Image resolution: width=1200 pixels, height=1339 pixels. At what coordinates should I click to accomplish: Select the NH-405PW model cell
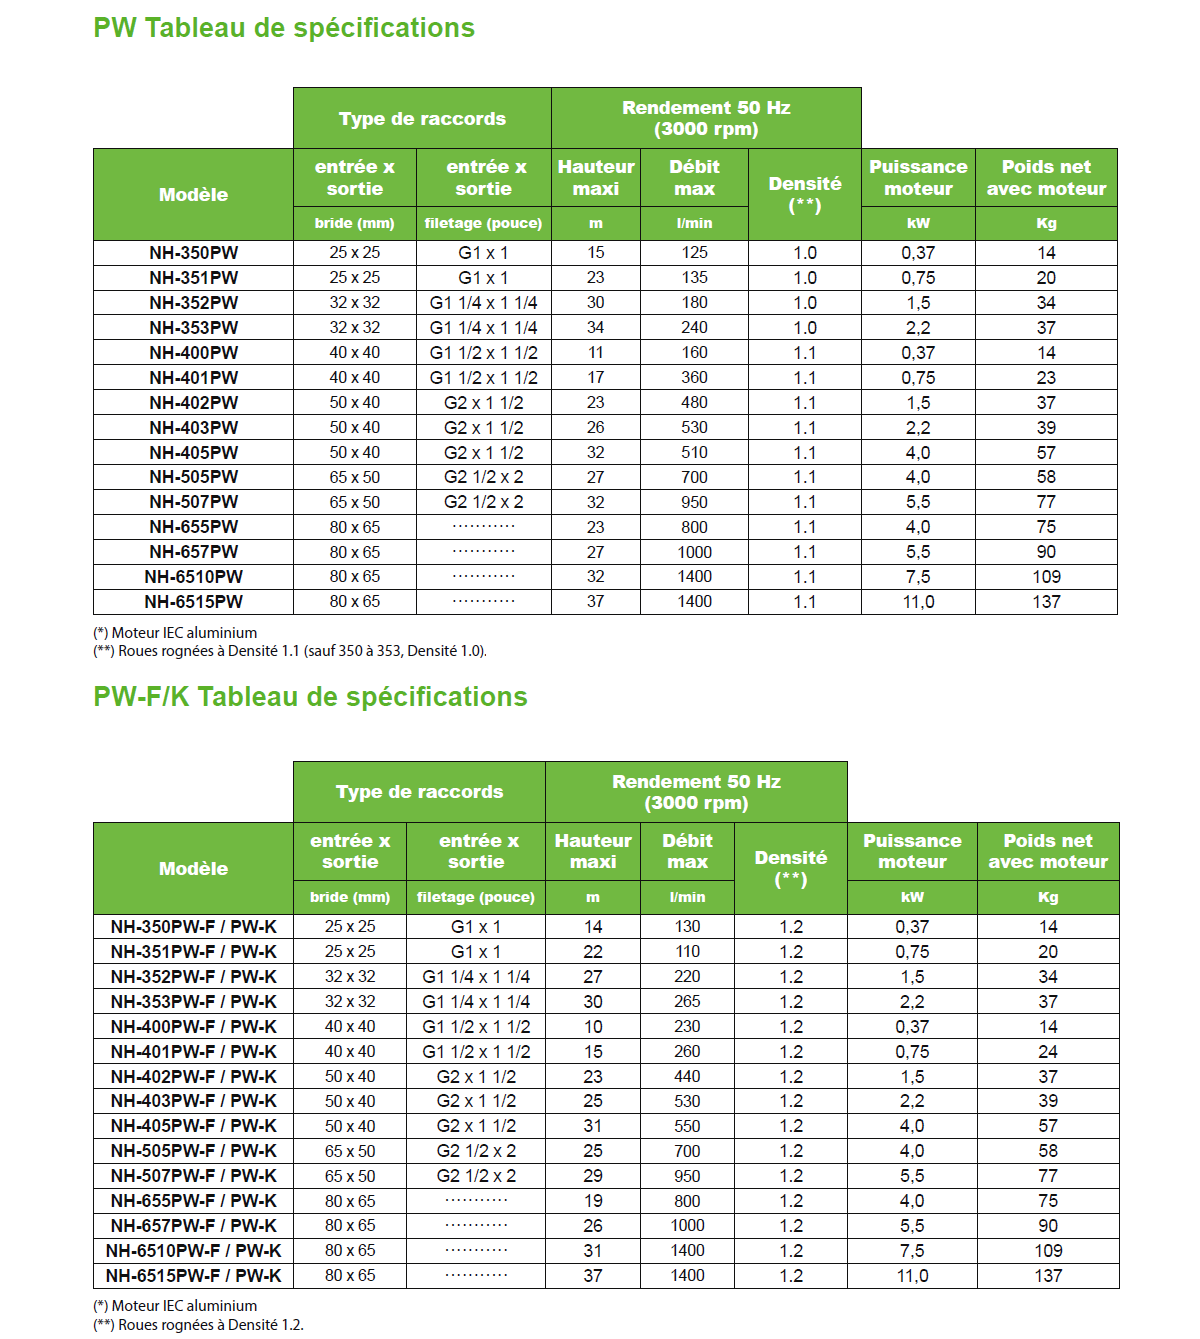point(193,453)
